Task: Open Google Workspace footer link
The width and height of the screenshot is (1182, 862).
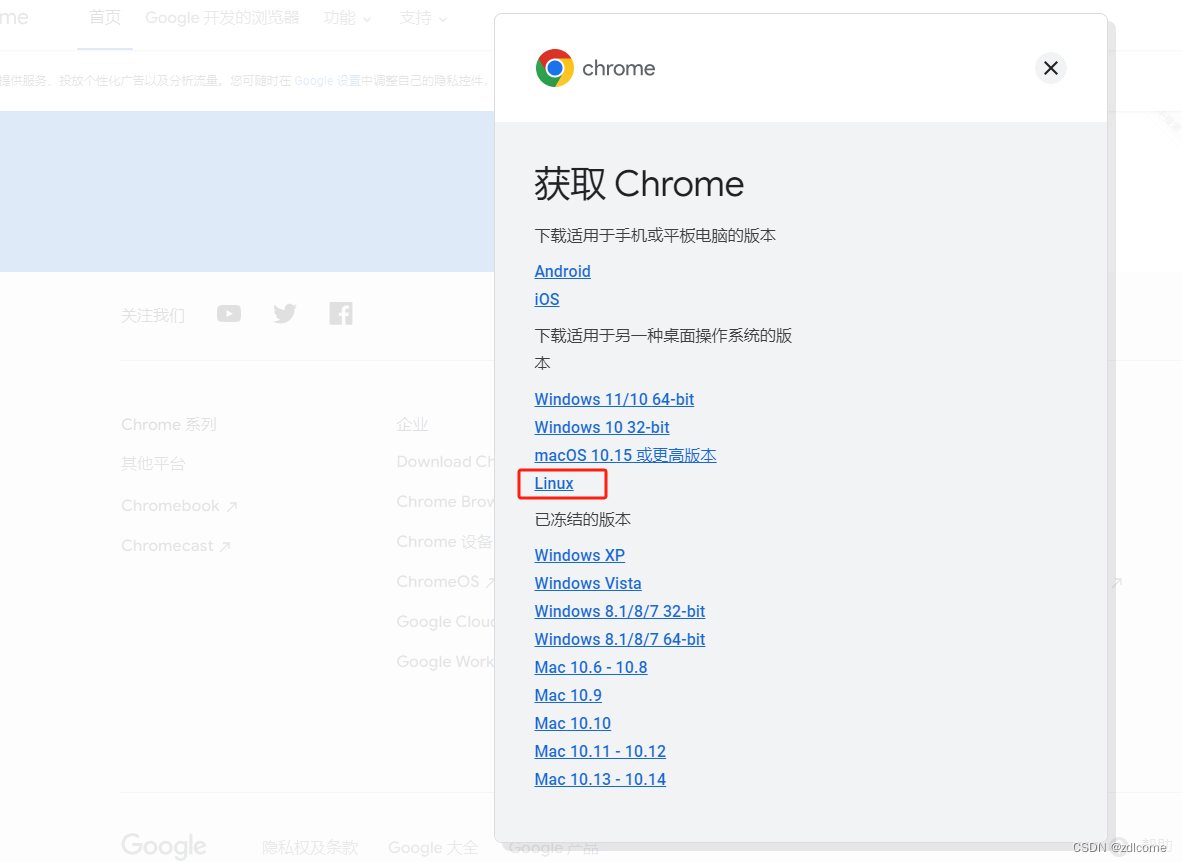Action: pyautogui.click(x=446, y=661)
